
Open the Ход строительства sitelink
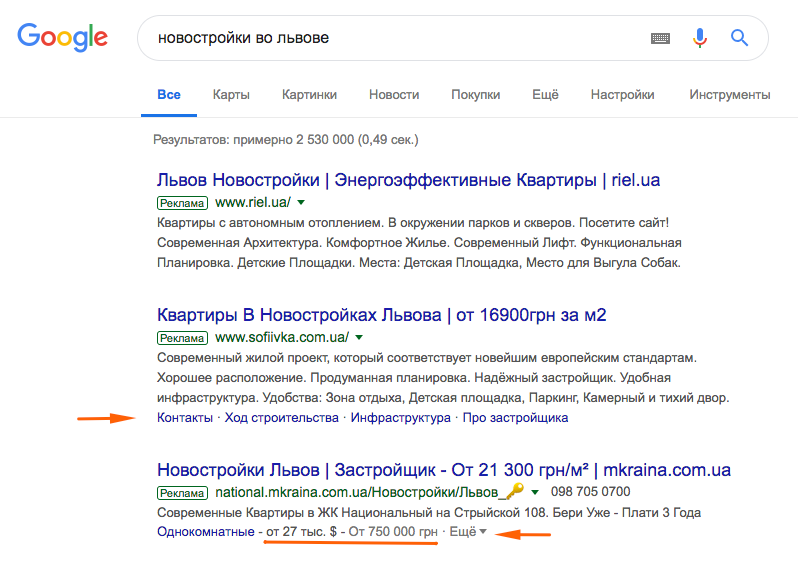point(281,418)
